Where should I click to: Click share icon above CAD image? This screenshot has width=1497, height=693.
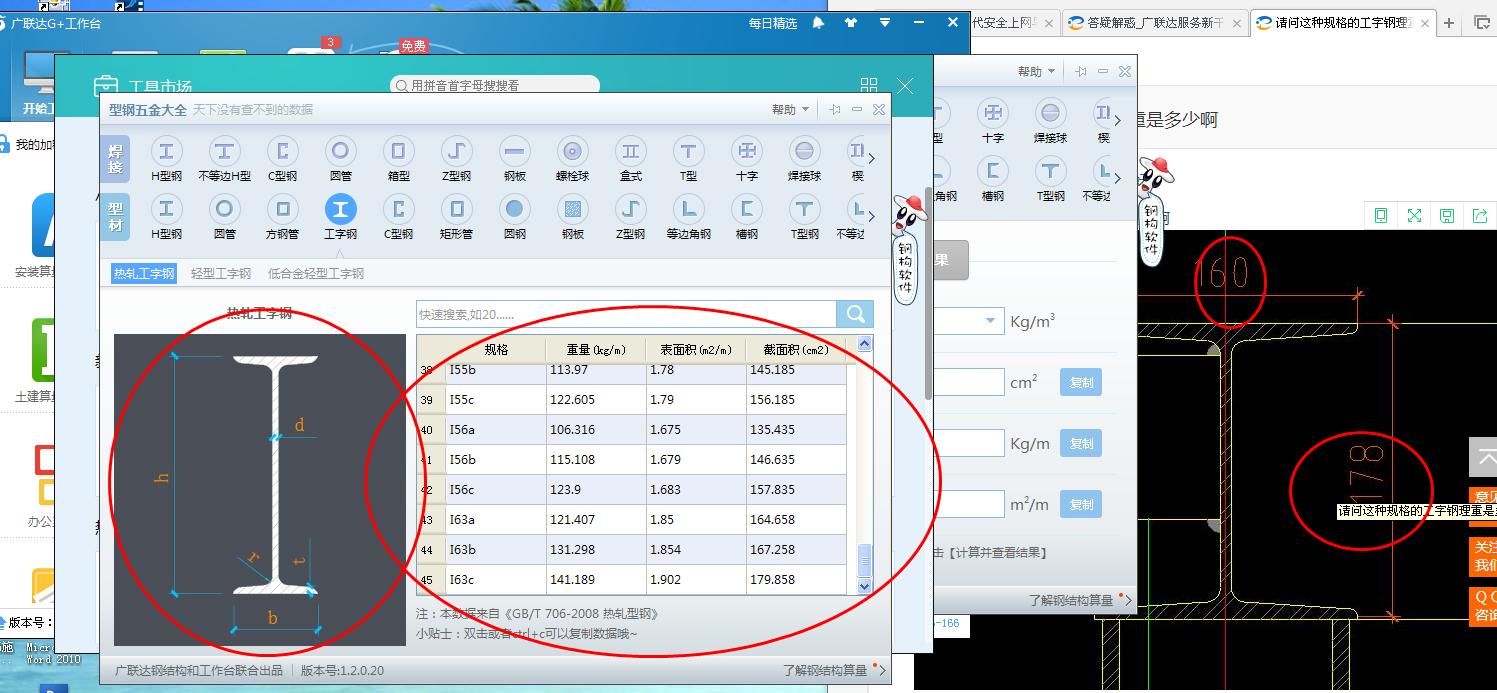pos(1480,215)
